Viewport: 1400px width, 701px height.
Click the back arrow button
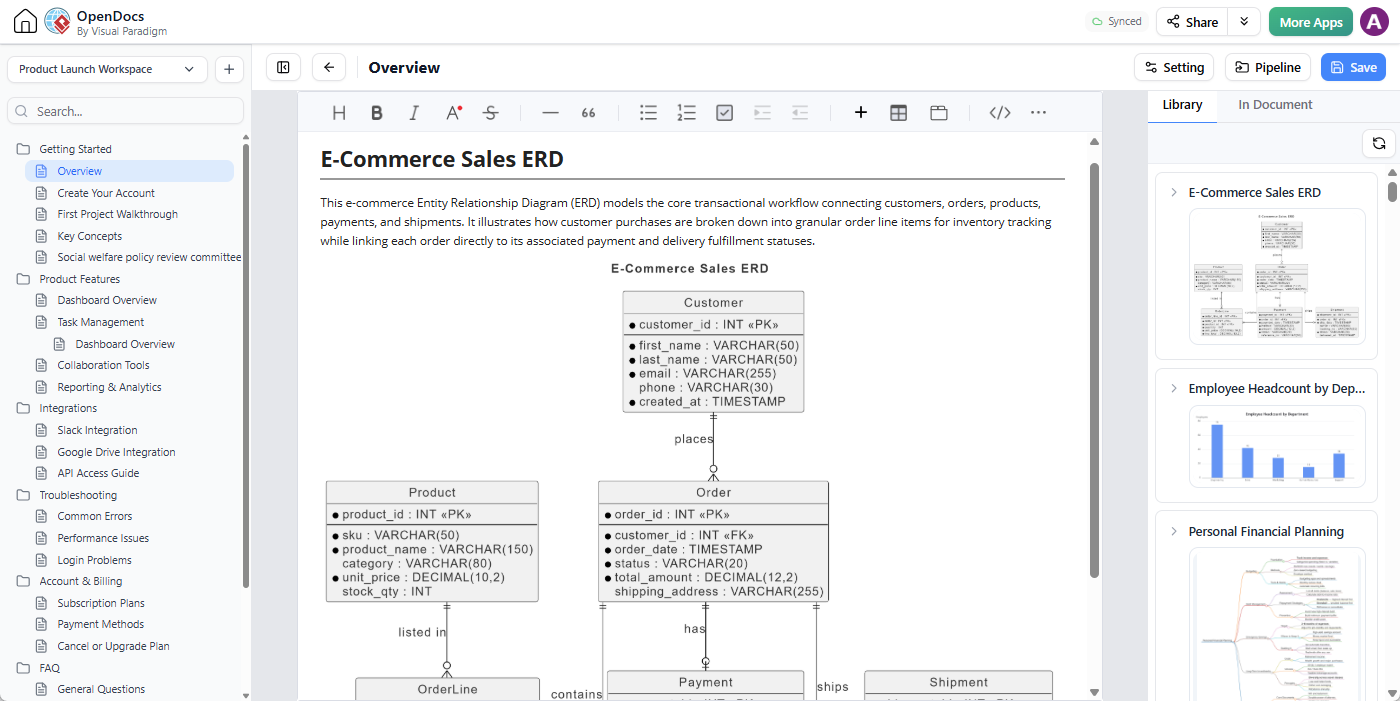click(x=329, y=67)
